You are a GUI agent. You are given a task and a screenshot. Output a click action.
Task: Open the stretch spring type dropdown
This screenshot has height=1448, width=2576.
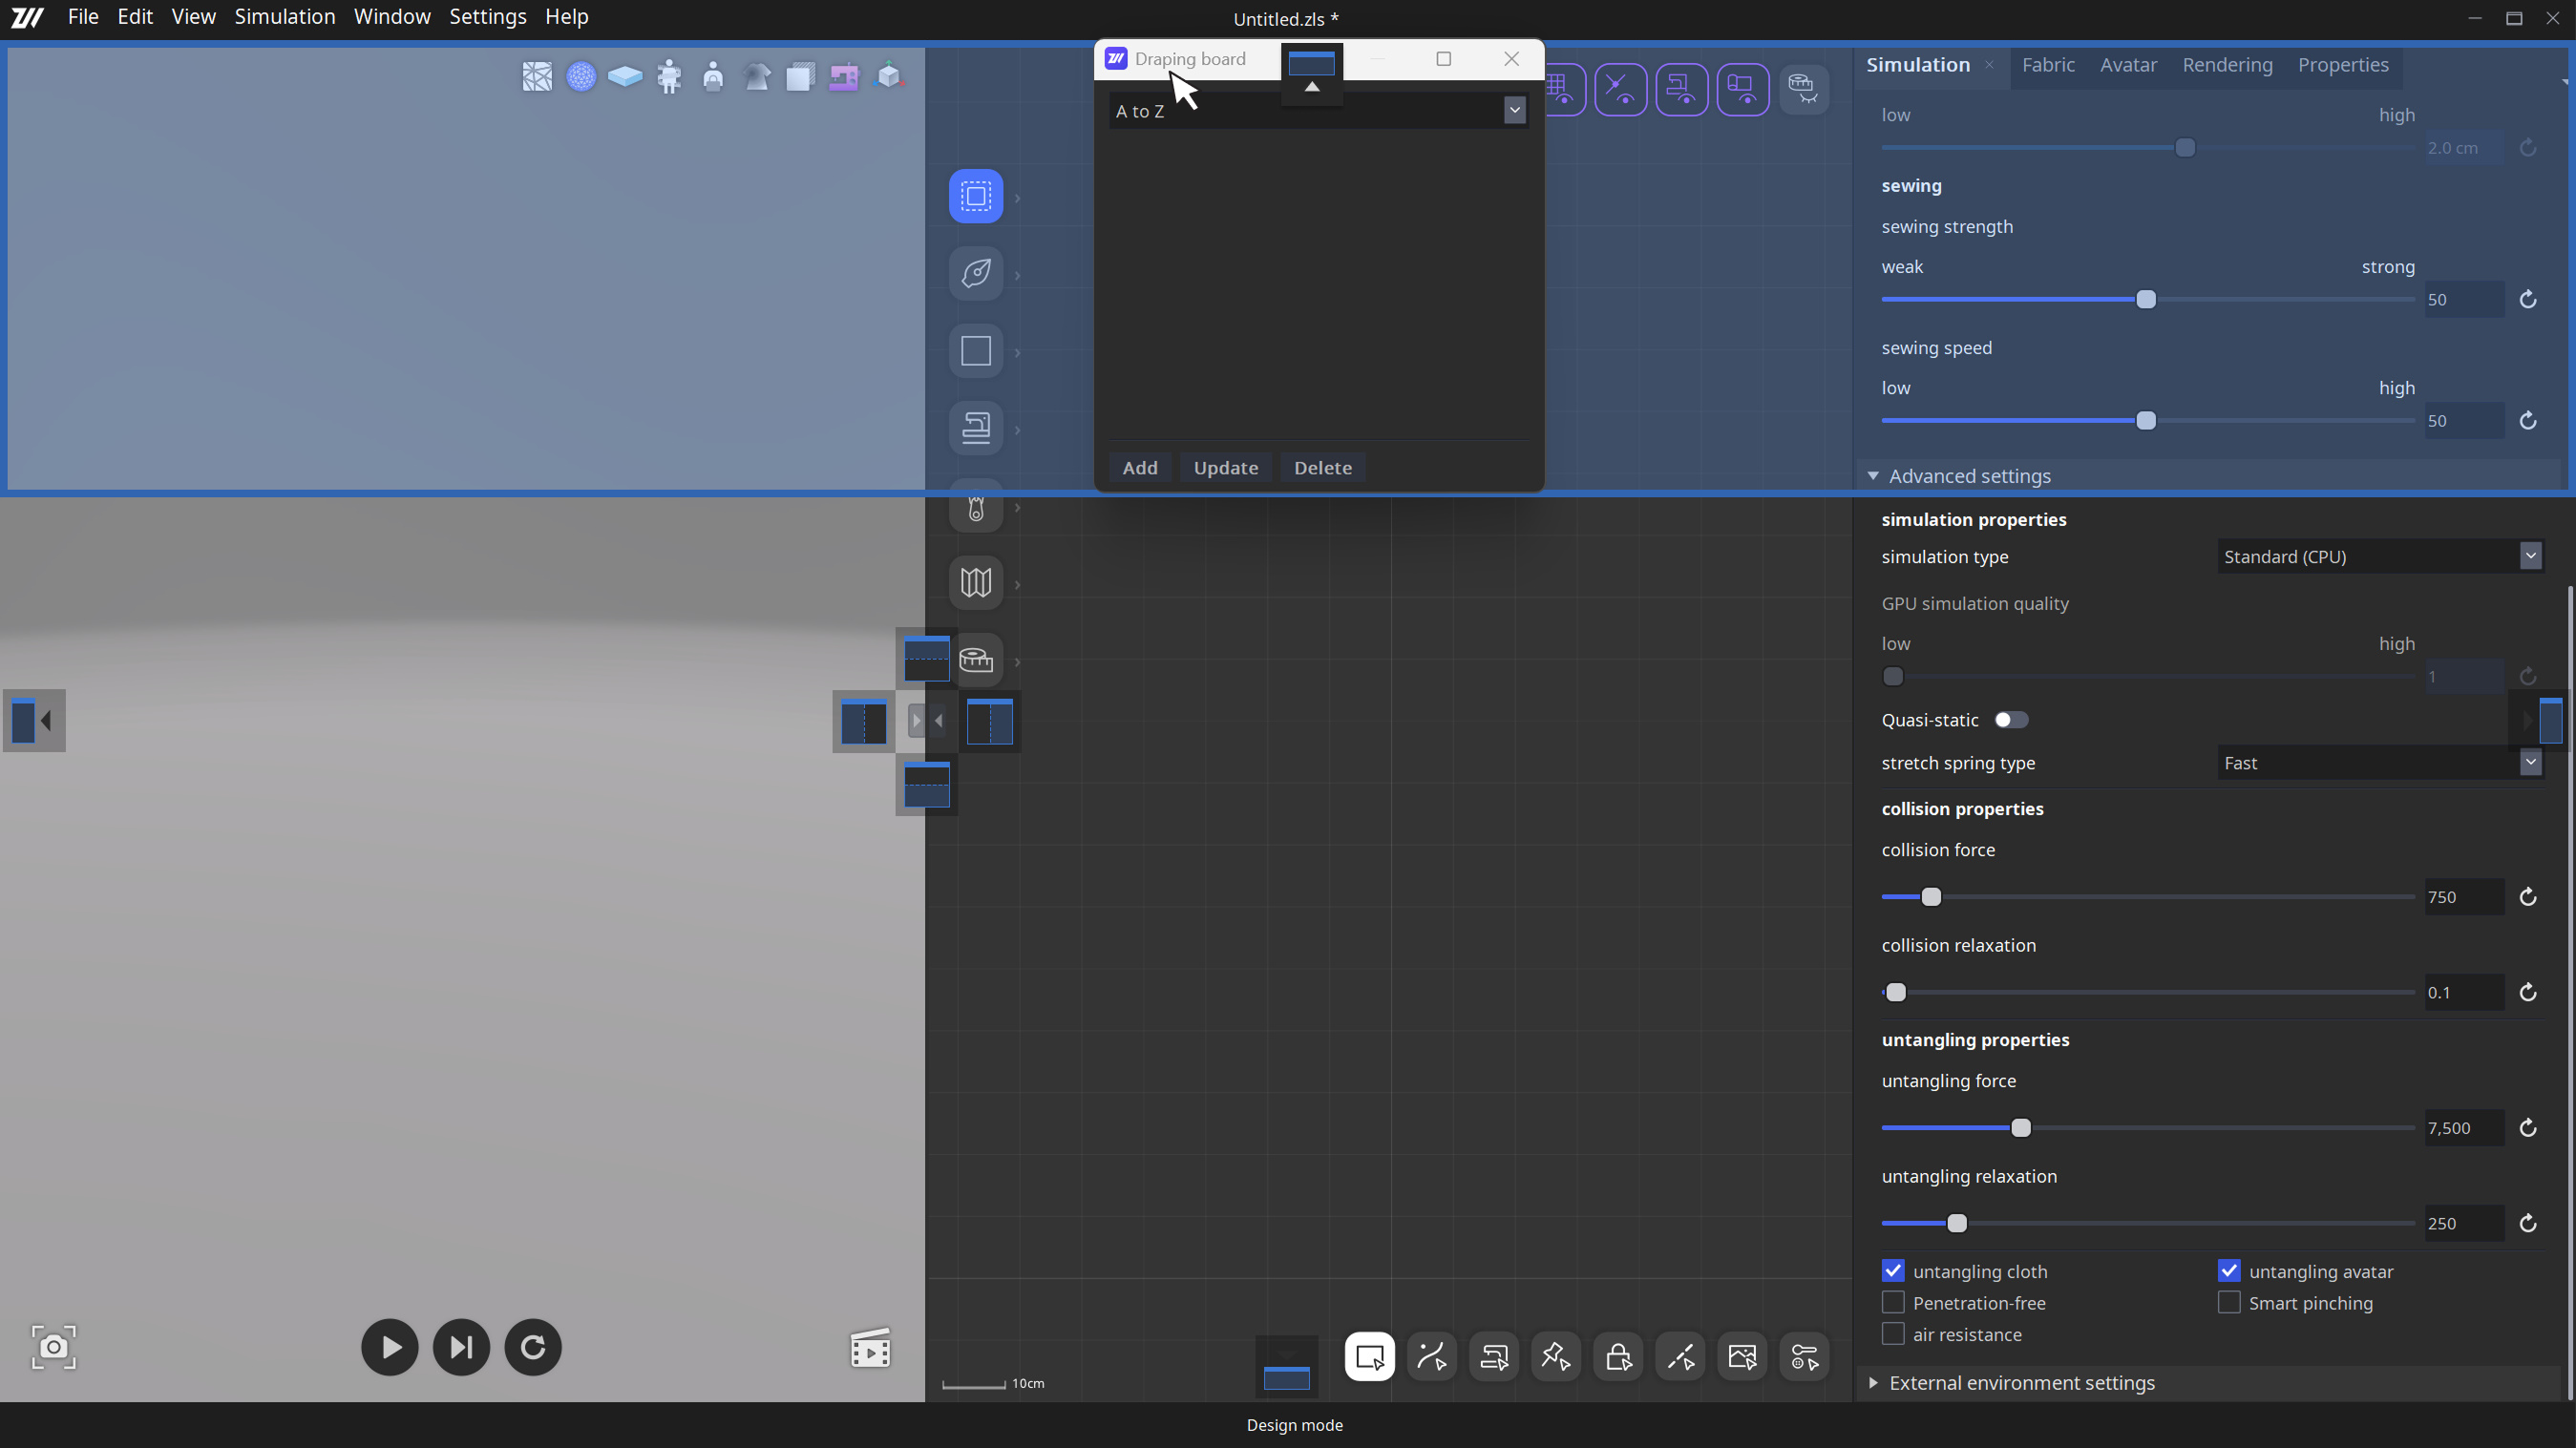2532,762
